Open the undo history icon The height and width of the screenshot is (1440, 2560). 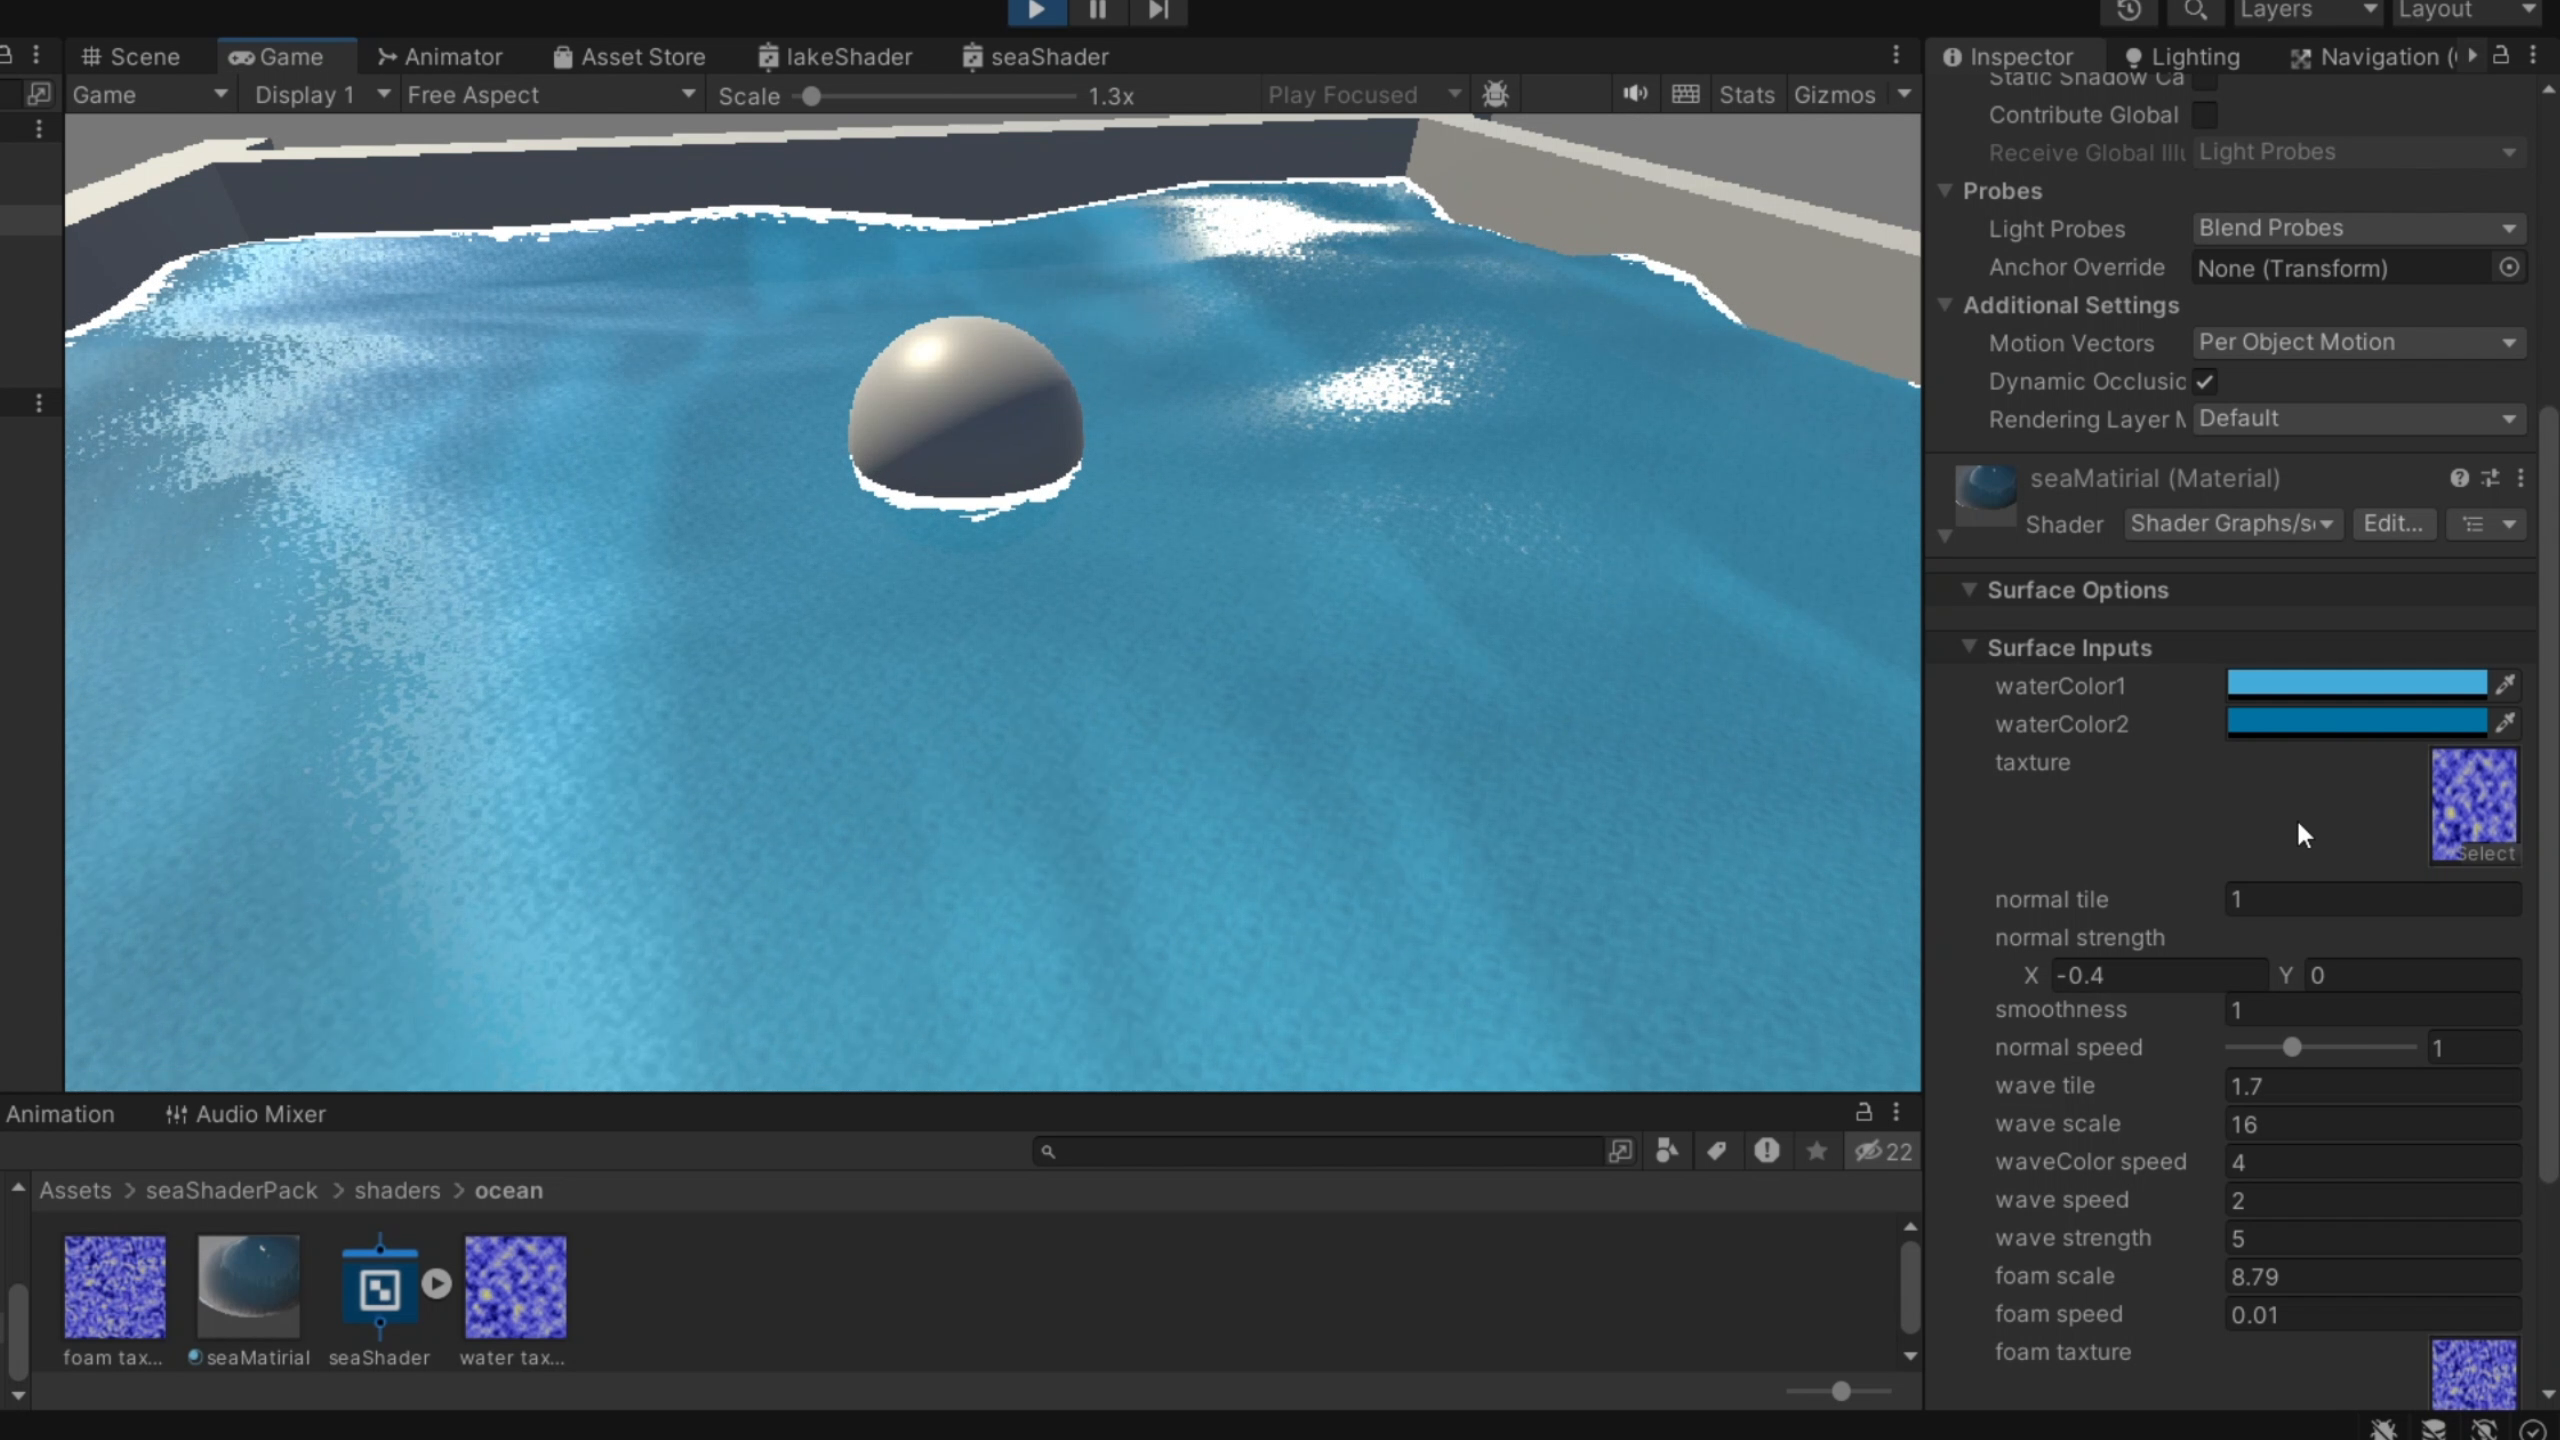[2129, 11]
